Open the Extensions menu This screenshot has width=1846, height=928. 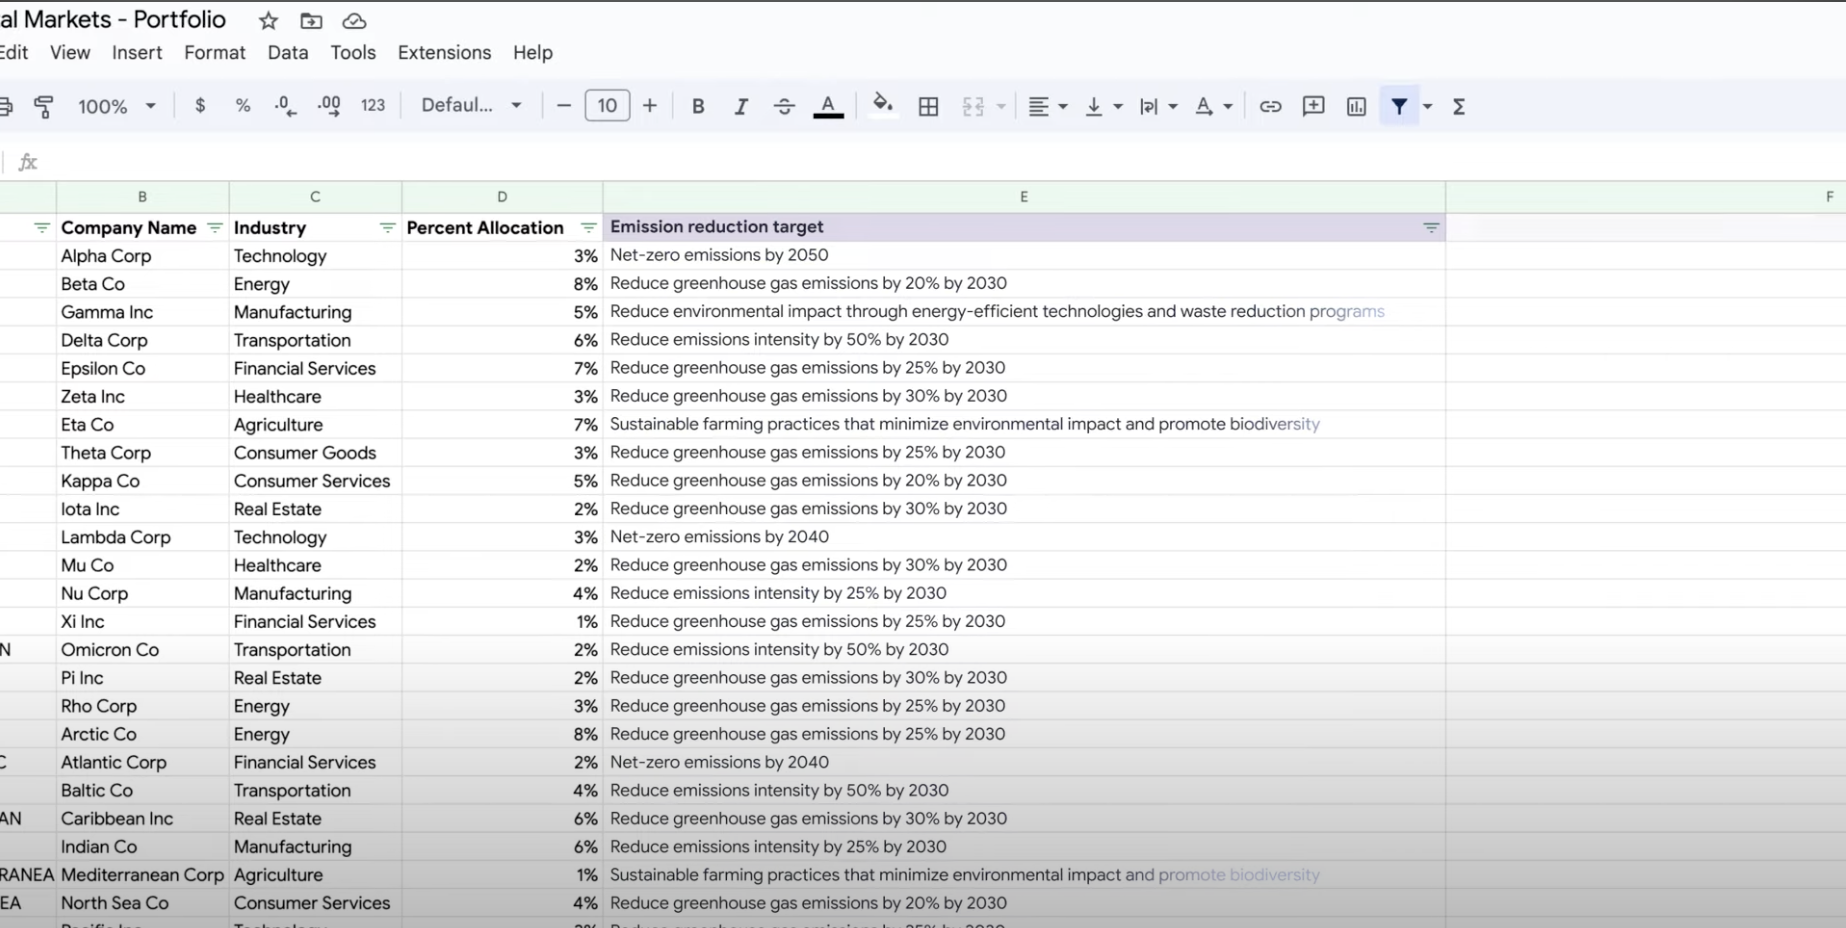tap(444, 52)
